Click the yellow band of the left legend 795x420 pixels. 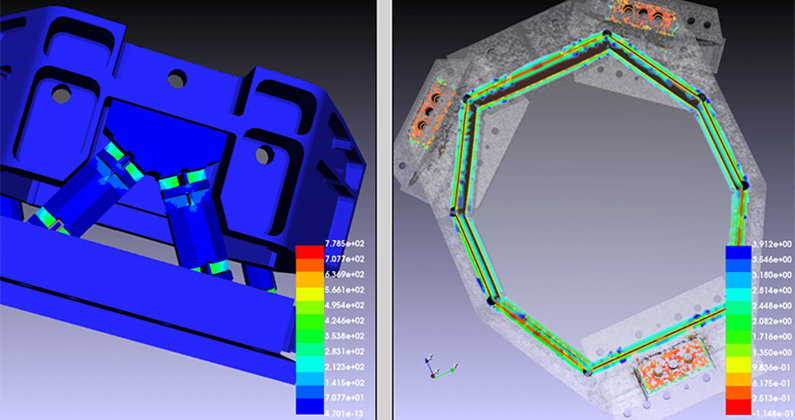point(310,294)
